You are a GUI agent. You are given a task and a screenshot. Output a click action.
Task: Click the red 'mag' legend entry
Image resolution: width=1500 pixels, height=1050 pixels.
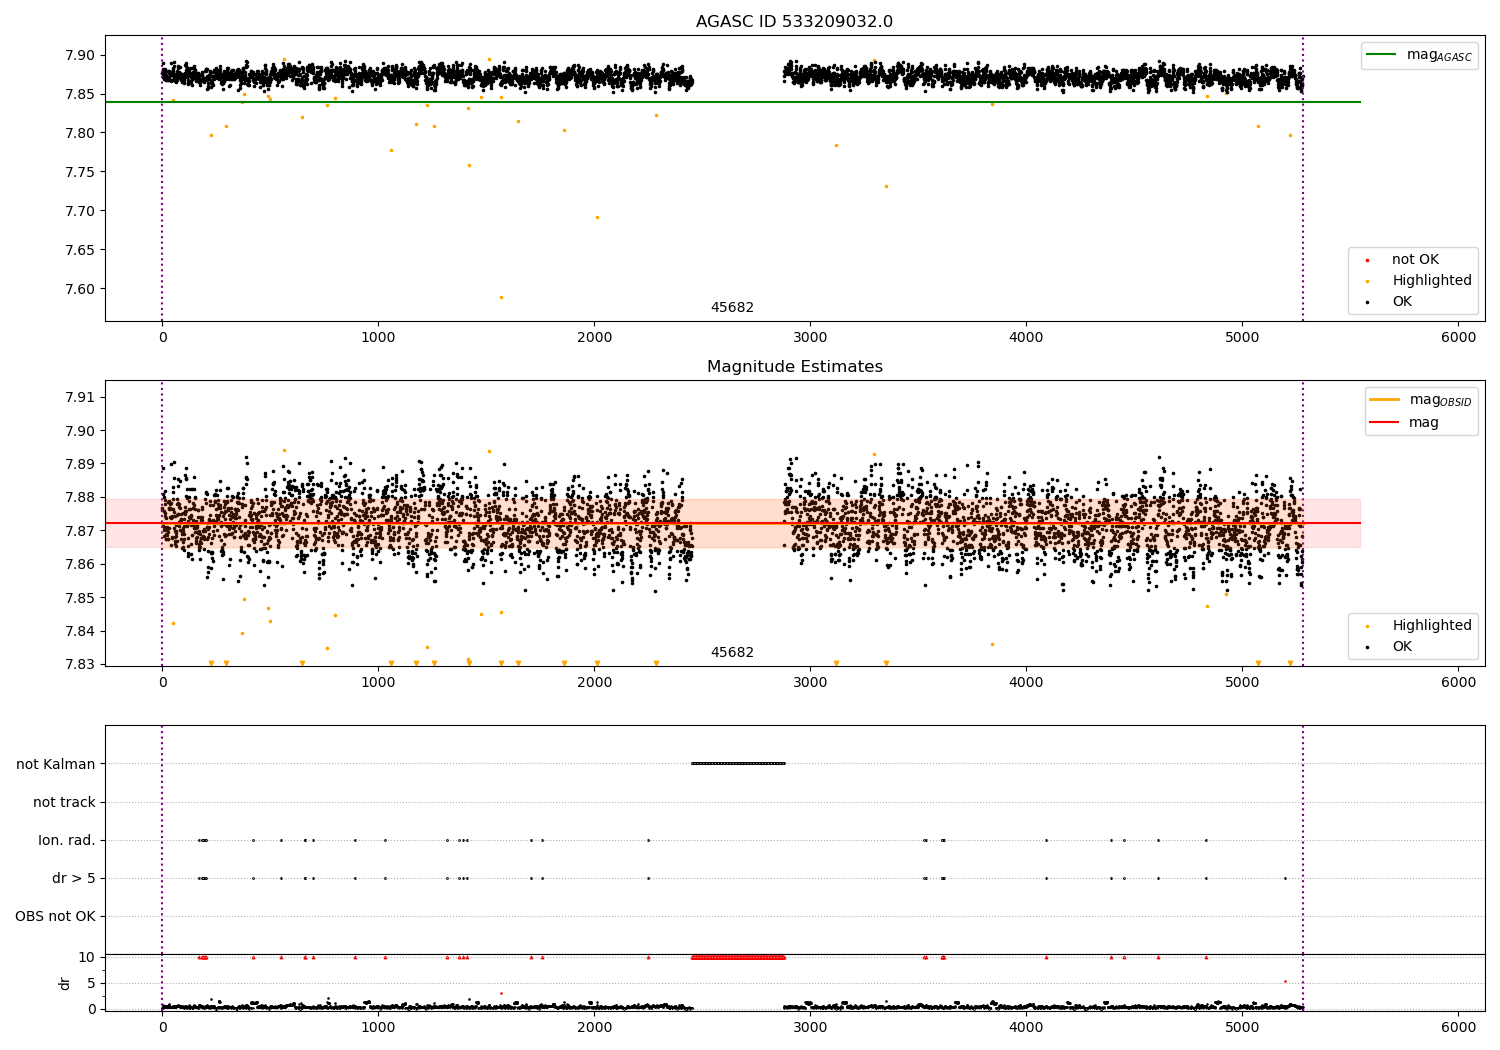point(1405,423)
